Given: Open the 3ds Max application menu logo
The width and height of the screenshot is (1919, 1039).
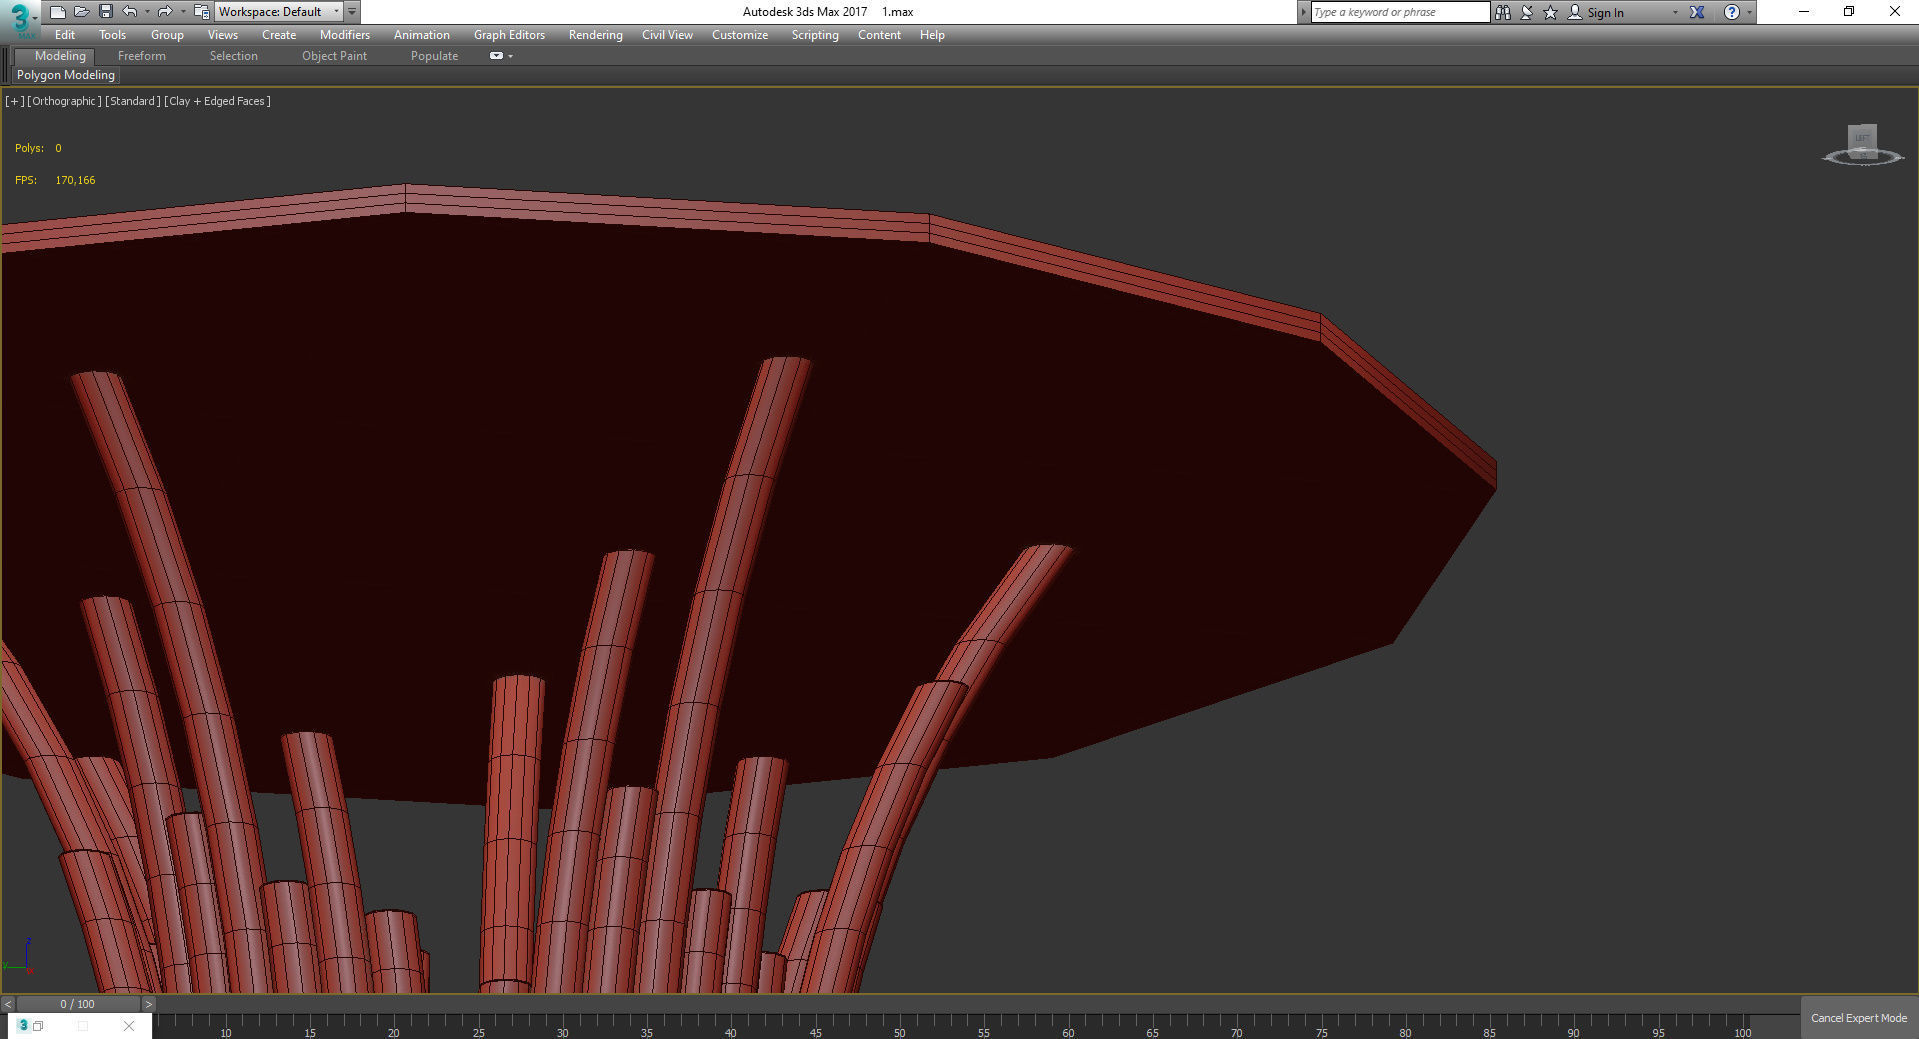Looking at the screenshot, I should pyautogui.click(x=19, y=19).
